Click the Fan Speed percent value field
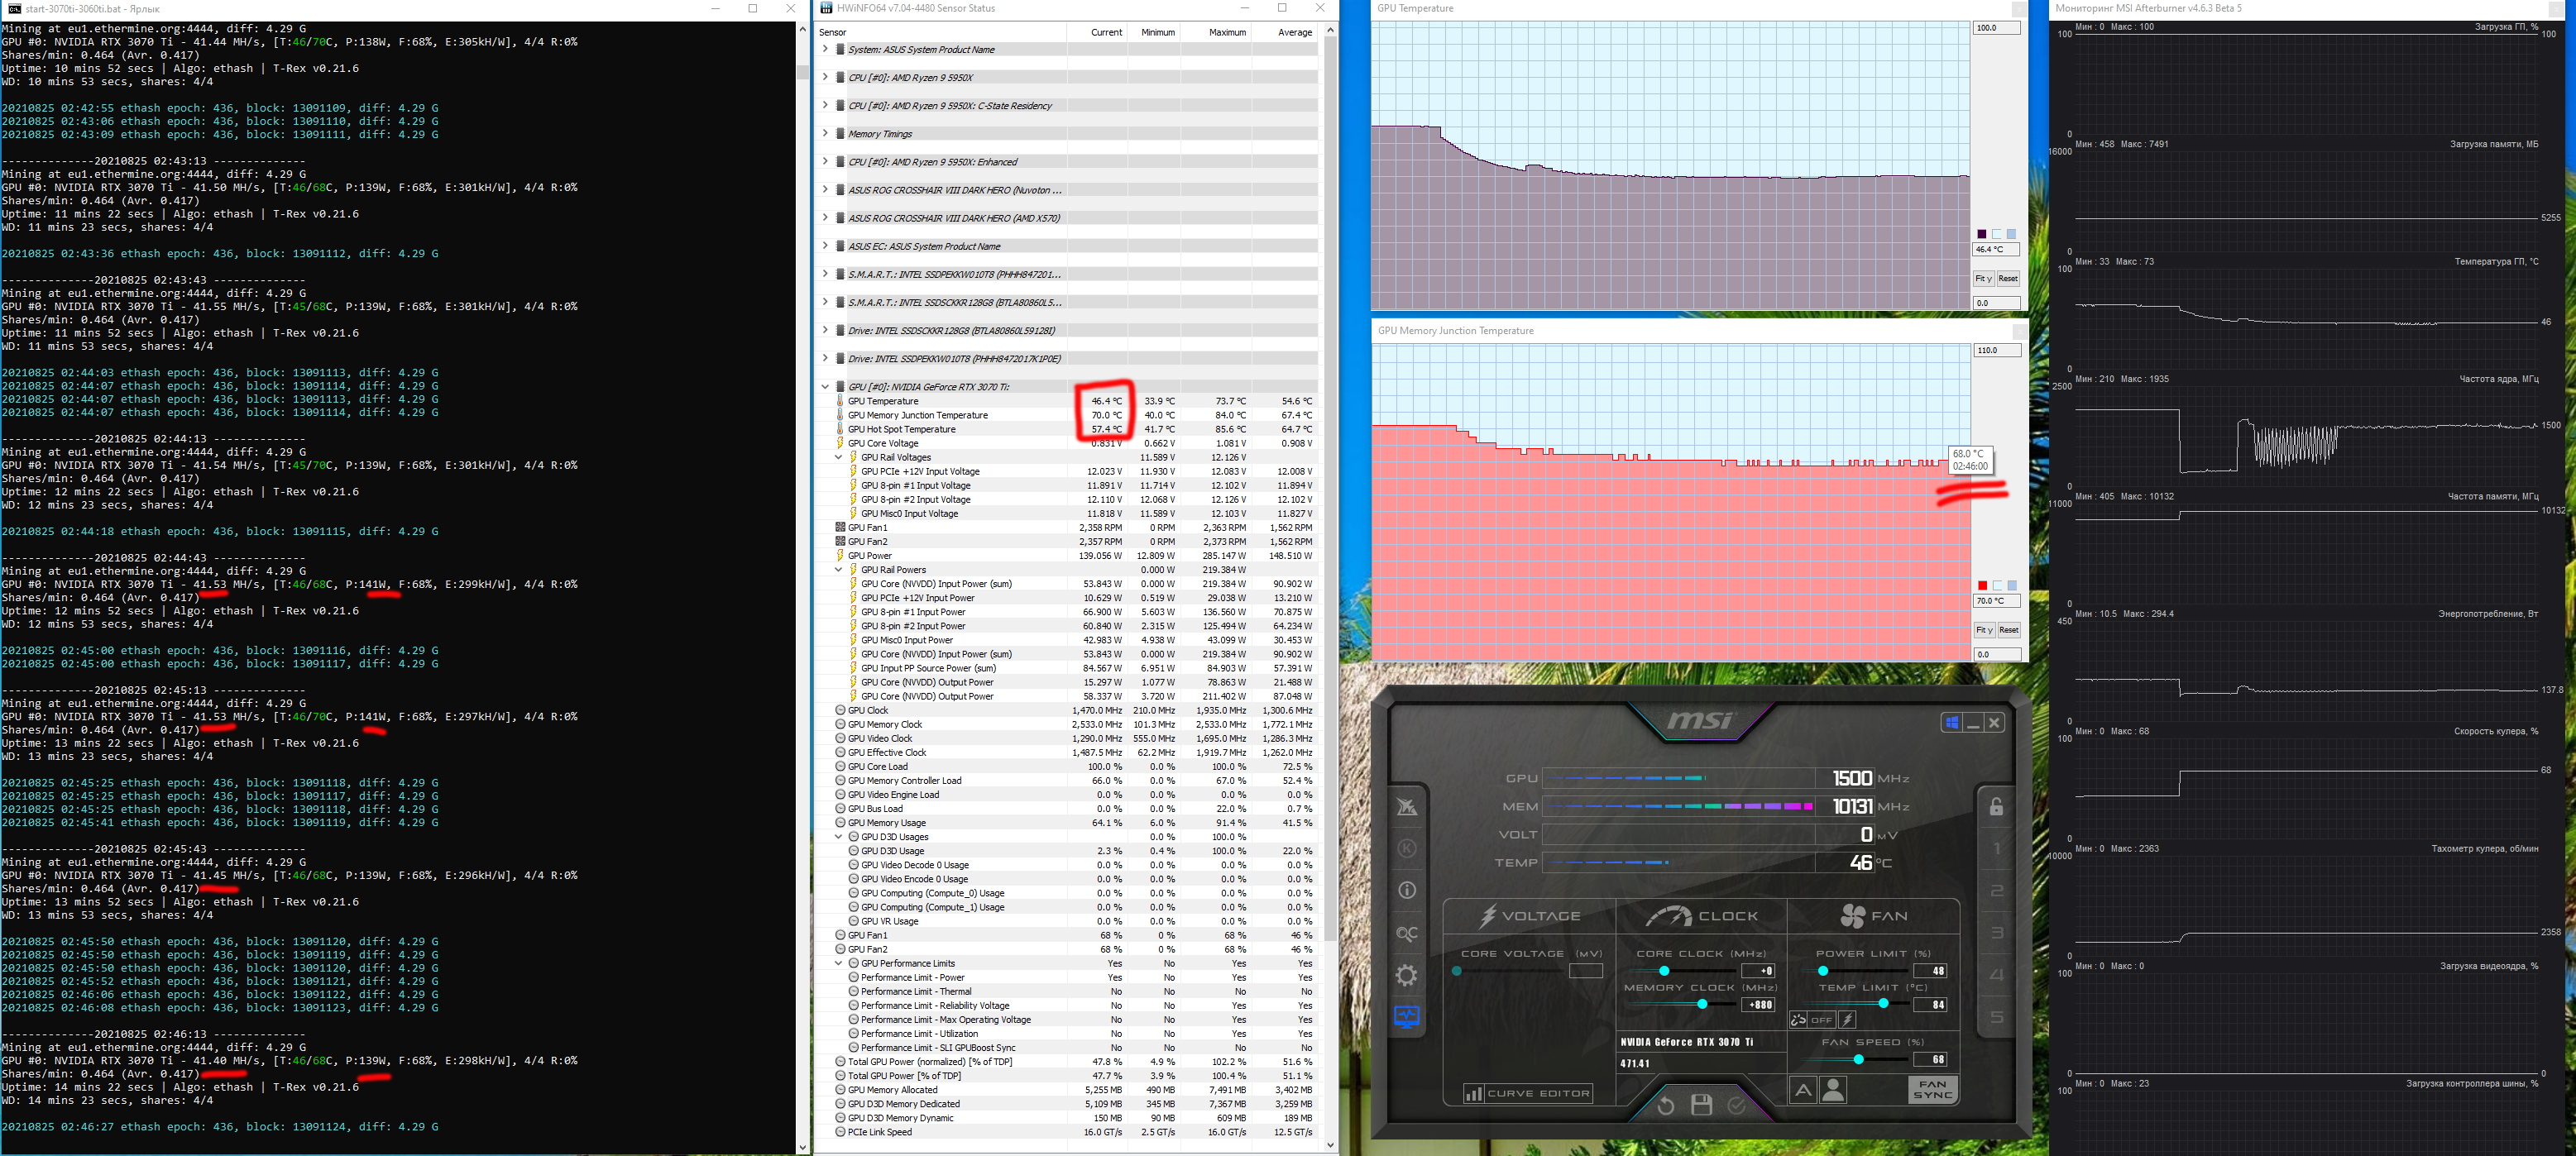2576x1156 pixels. tap(1930, 1059)
